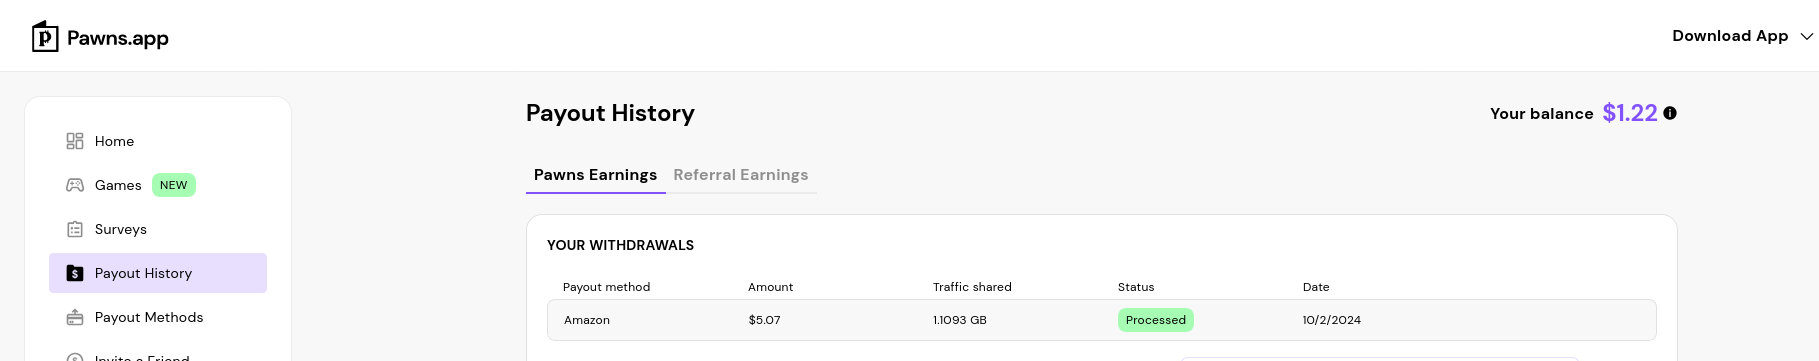
Task: Click the NEW badge beside Games
Action: coord(174,185)
